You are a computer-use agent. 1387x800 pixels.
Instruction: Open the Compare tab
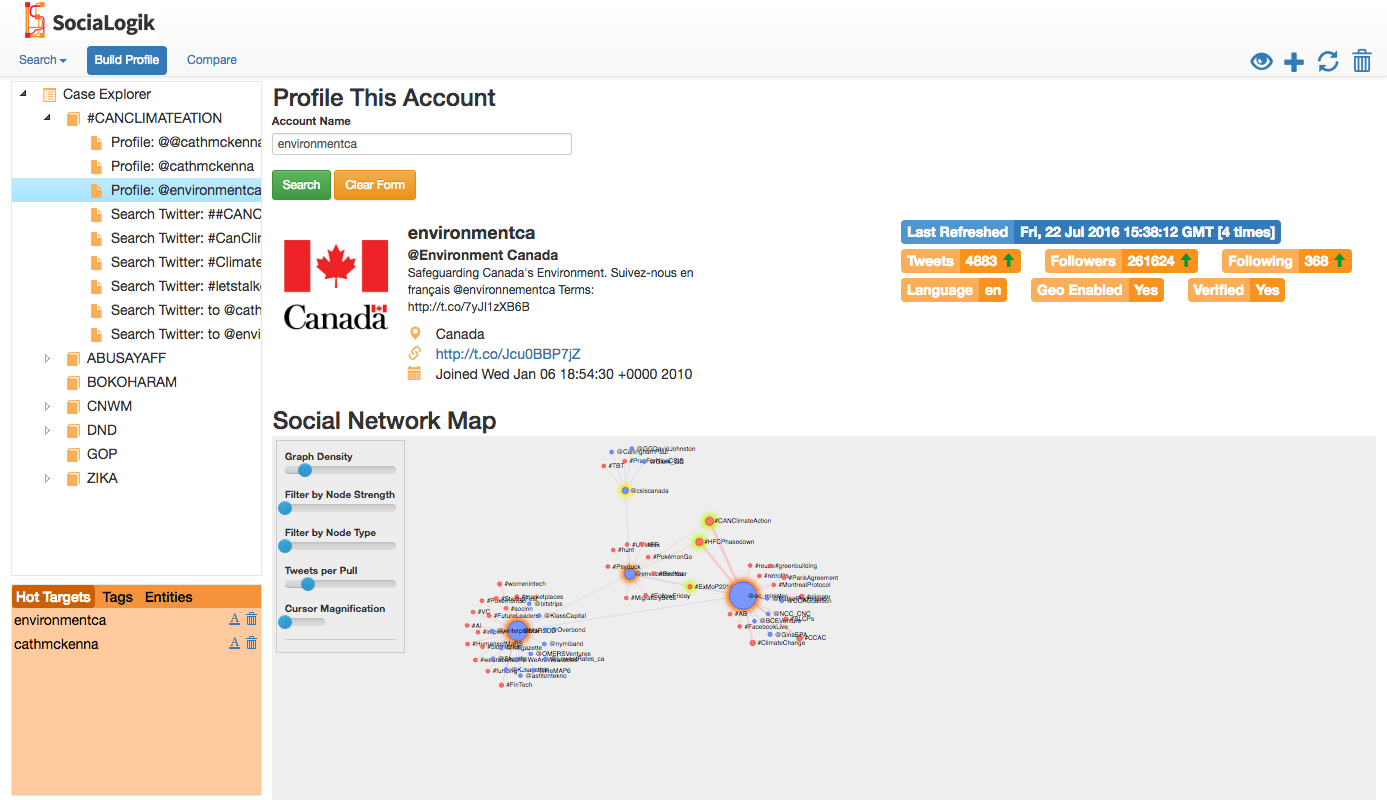point(212,60)
